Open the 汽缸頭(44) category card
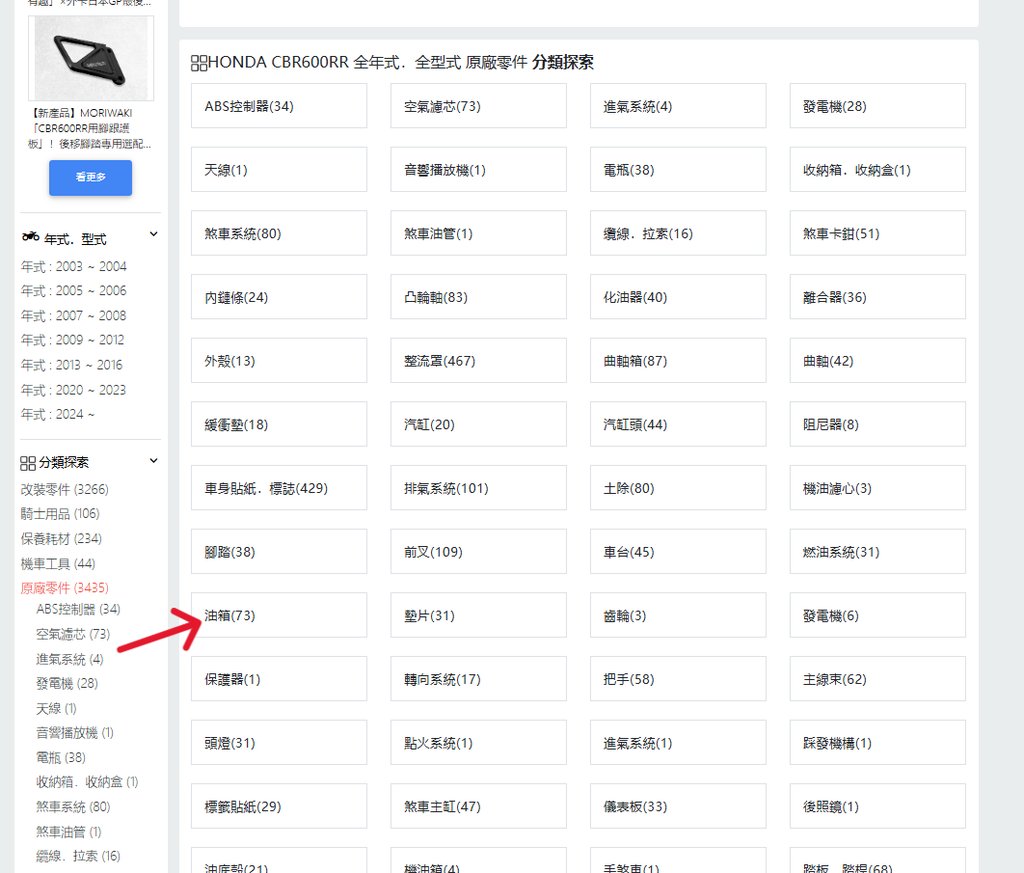Viewport: 1024px width, 873px height. (678, 424)
